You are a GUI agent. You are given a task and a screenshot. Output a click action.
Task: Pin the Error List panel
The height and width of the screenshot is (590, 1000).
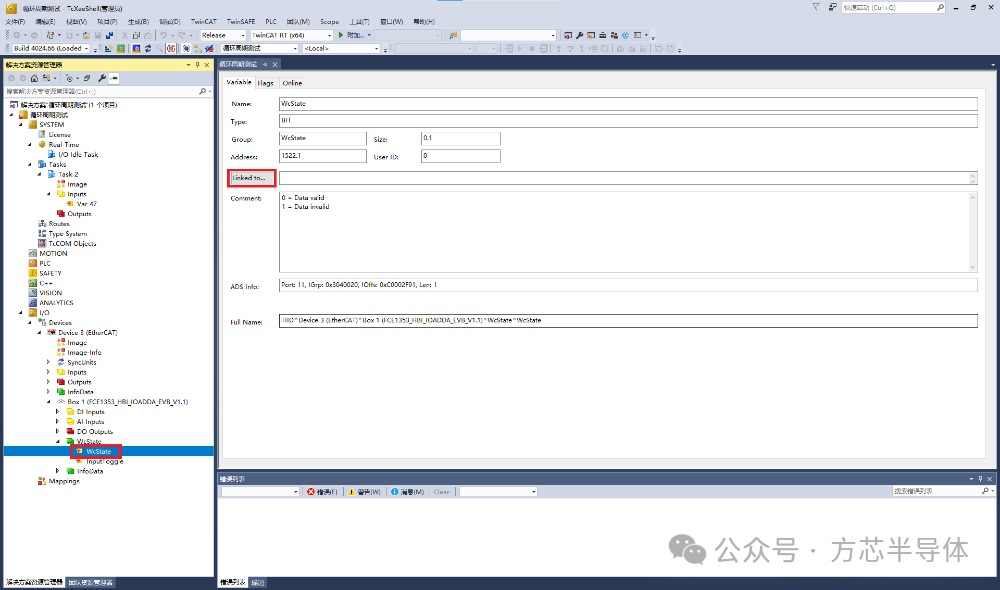[980, 479]
